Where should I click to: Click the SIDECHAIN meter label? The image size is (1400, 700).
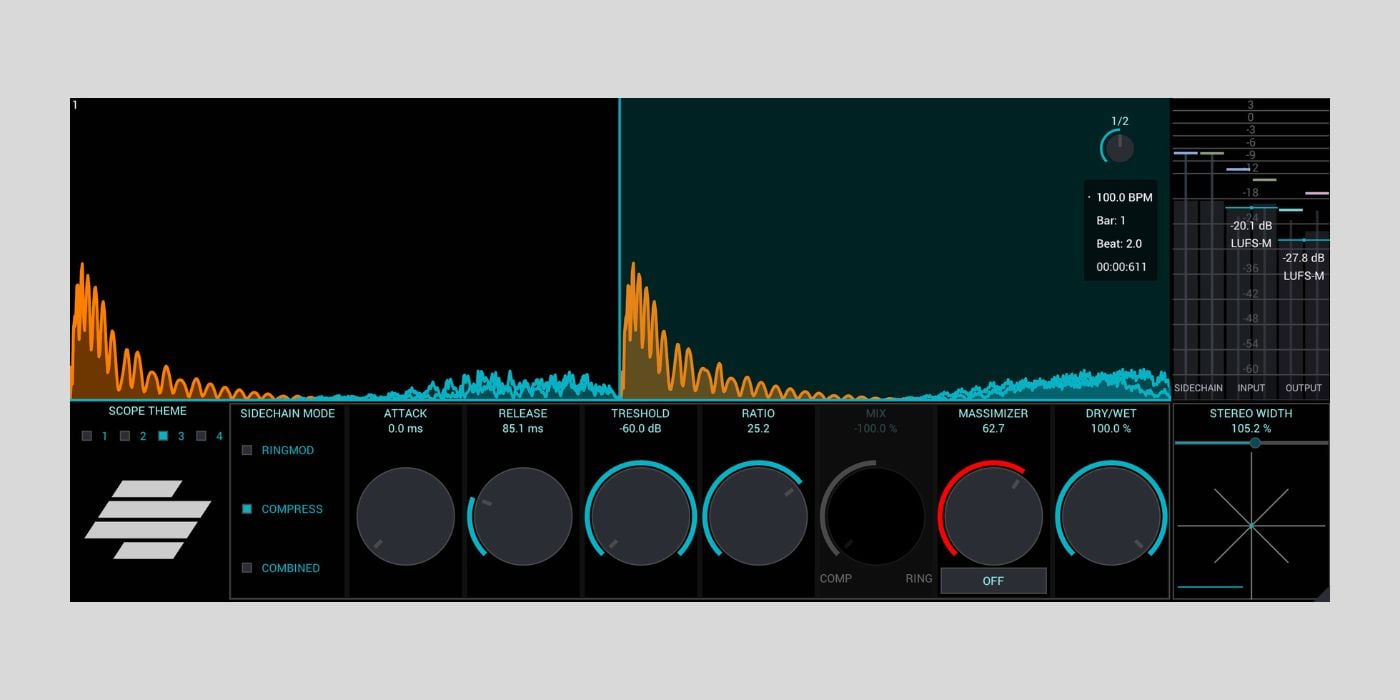1198,388
